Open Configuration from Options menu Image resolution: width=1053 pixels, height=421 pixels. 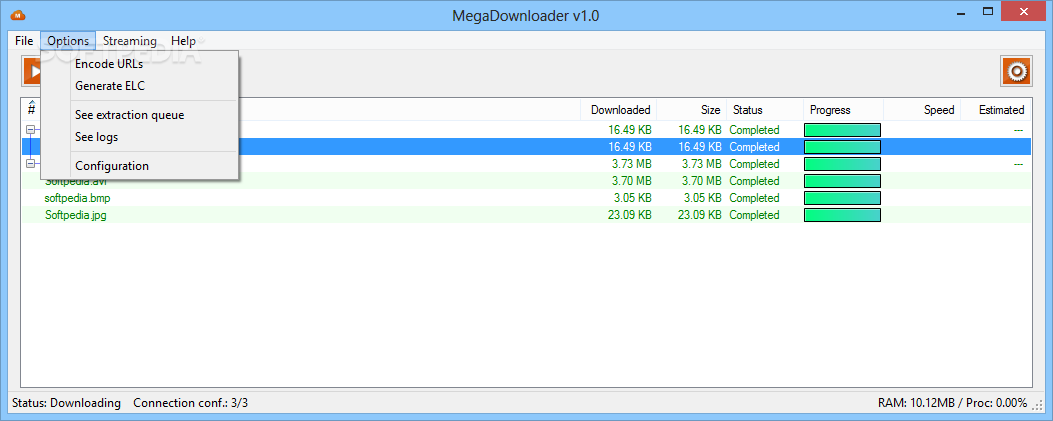pyautogui.click(x=140, y=166)
